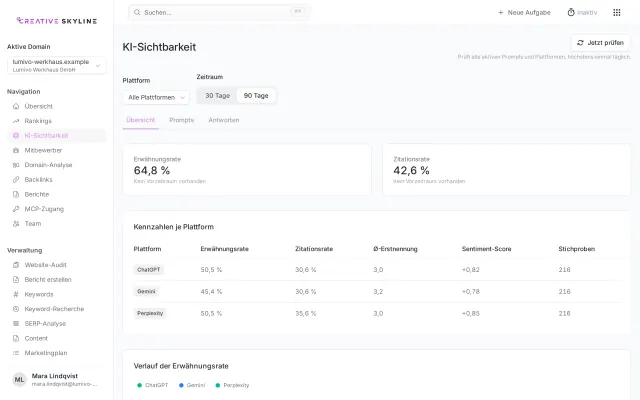
Task: Click the plus icon of Neue Aufgabe
Action: click(501, 13)
